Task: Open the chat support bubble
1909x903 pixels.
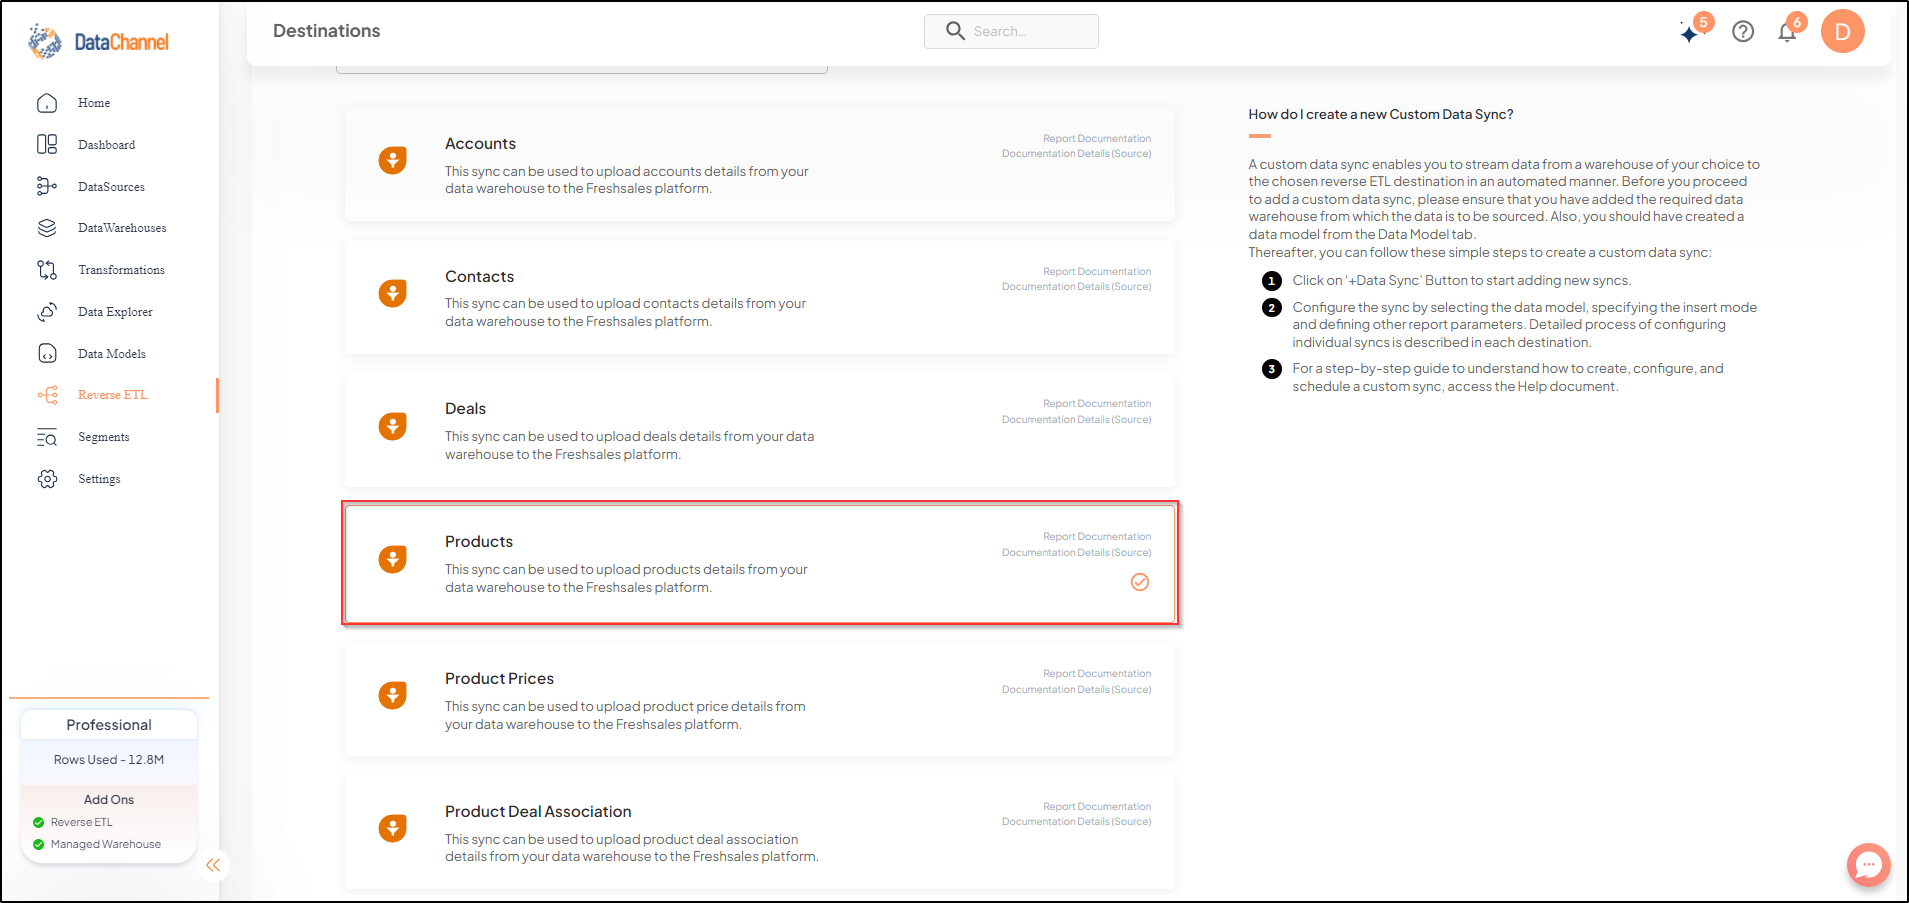Action: click(x=1868, y=865)
